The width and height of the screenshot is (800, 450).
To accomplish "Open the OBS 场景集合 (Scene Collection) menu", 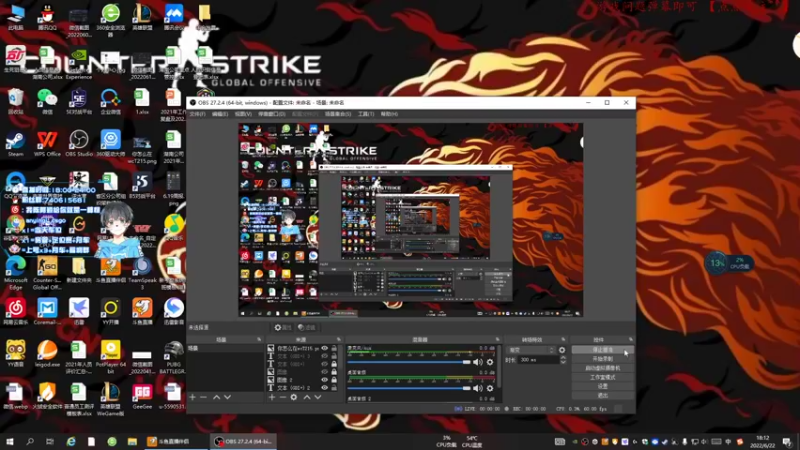I will (338, 114).
